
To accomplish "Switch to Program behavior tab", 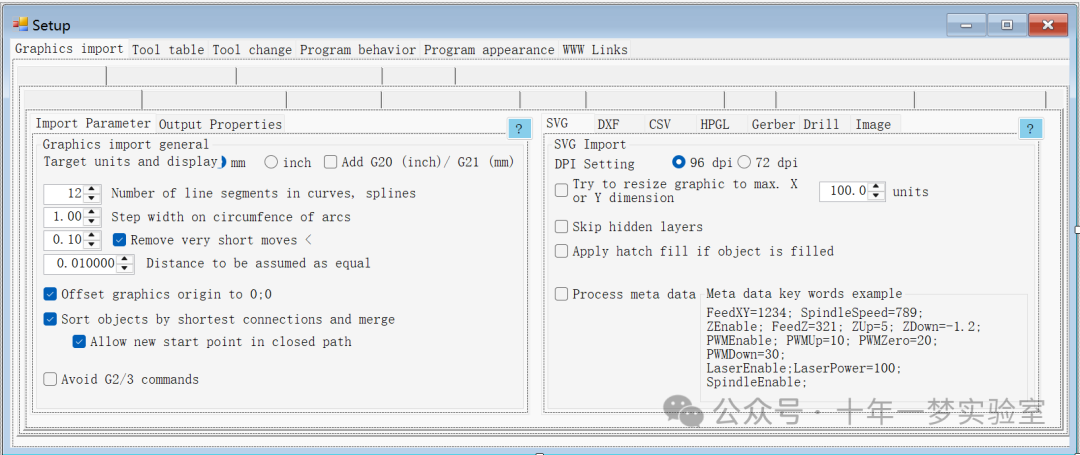I will point(357,50).
